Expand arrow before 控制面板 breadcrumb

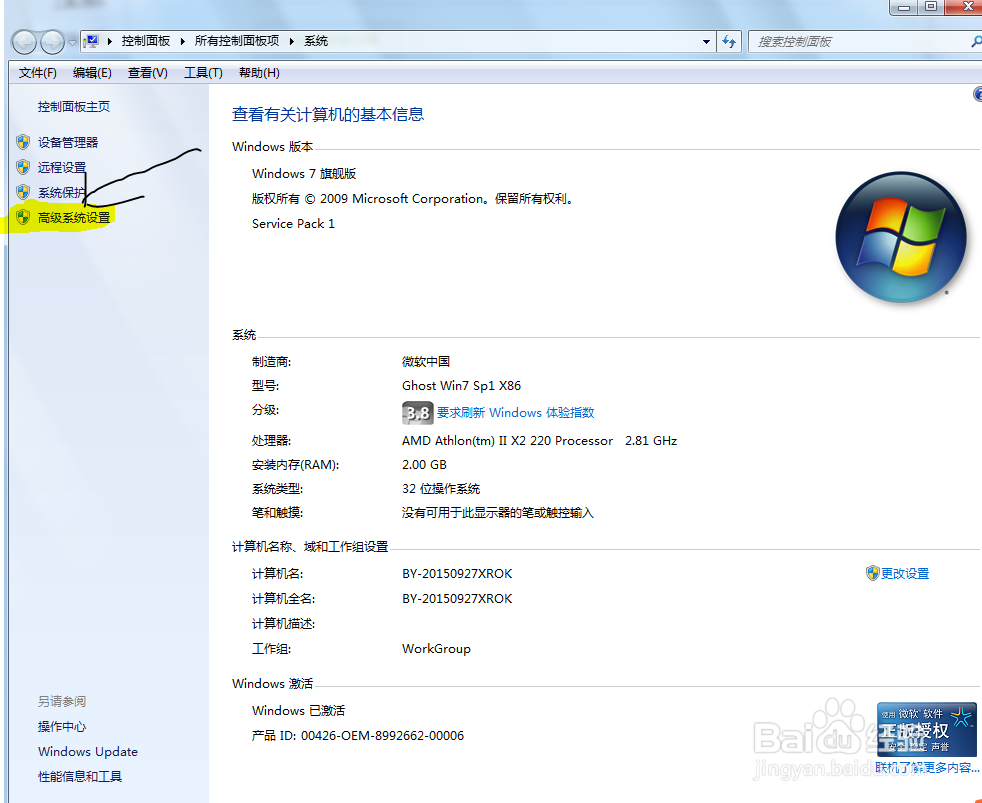(110, 41)
